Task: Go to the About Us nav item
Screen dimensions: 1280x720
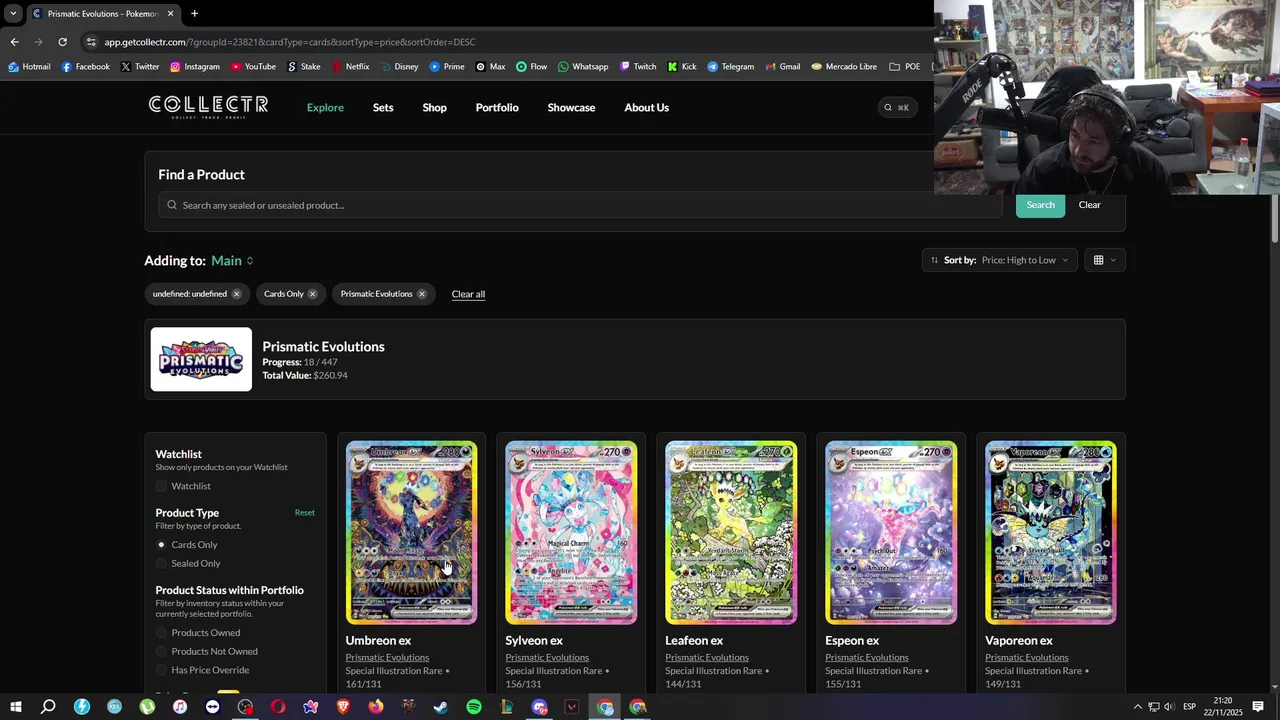Action: pos(646,107)
